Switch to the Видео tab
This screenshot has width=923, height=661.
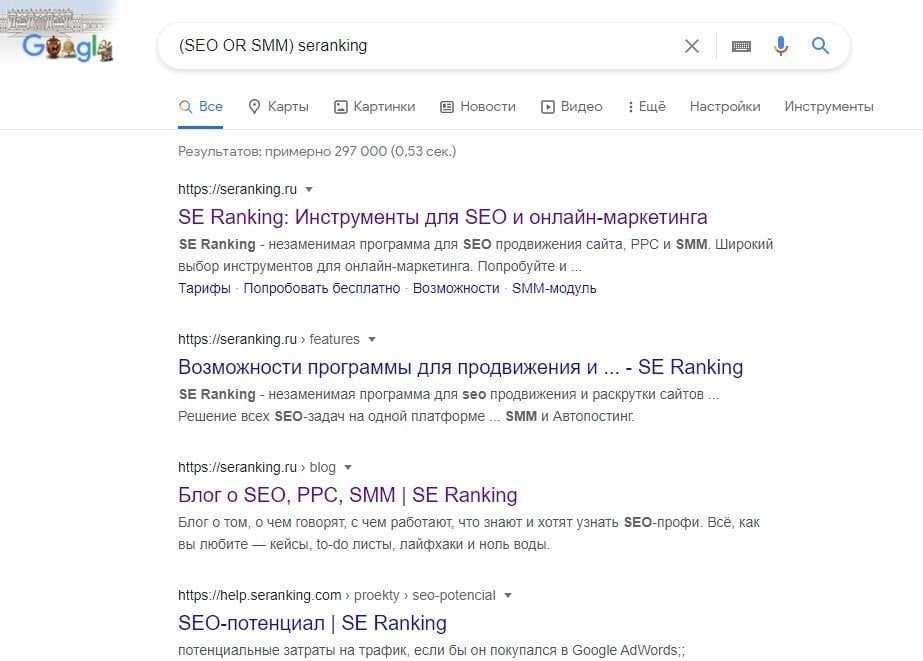(x=572, y=106)
